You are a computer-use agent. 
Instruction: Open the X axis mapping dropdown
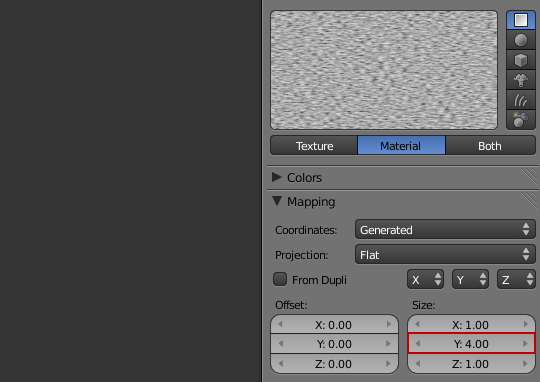point(425,279)
